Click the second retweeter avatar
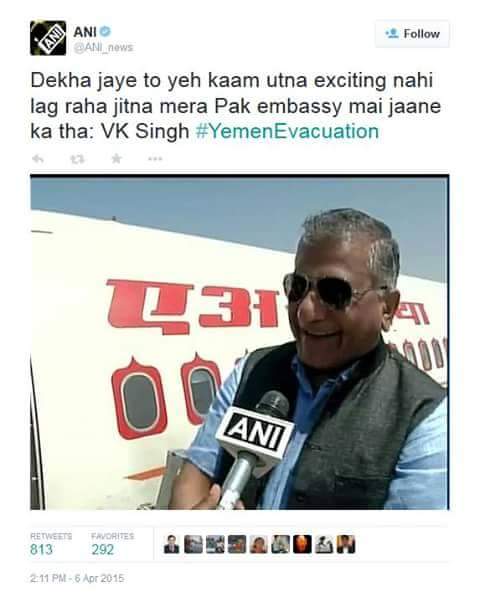The width and height of the screenshot is (480, 597). [x=193, y=544]
